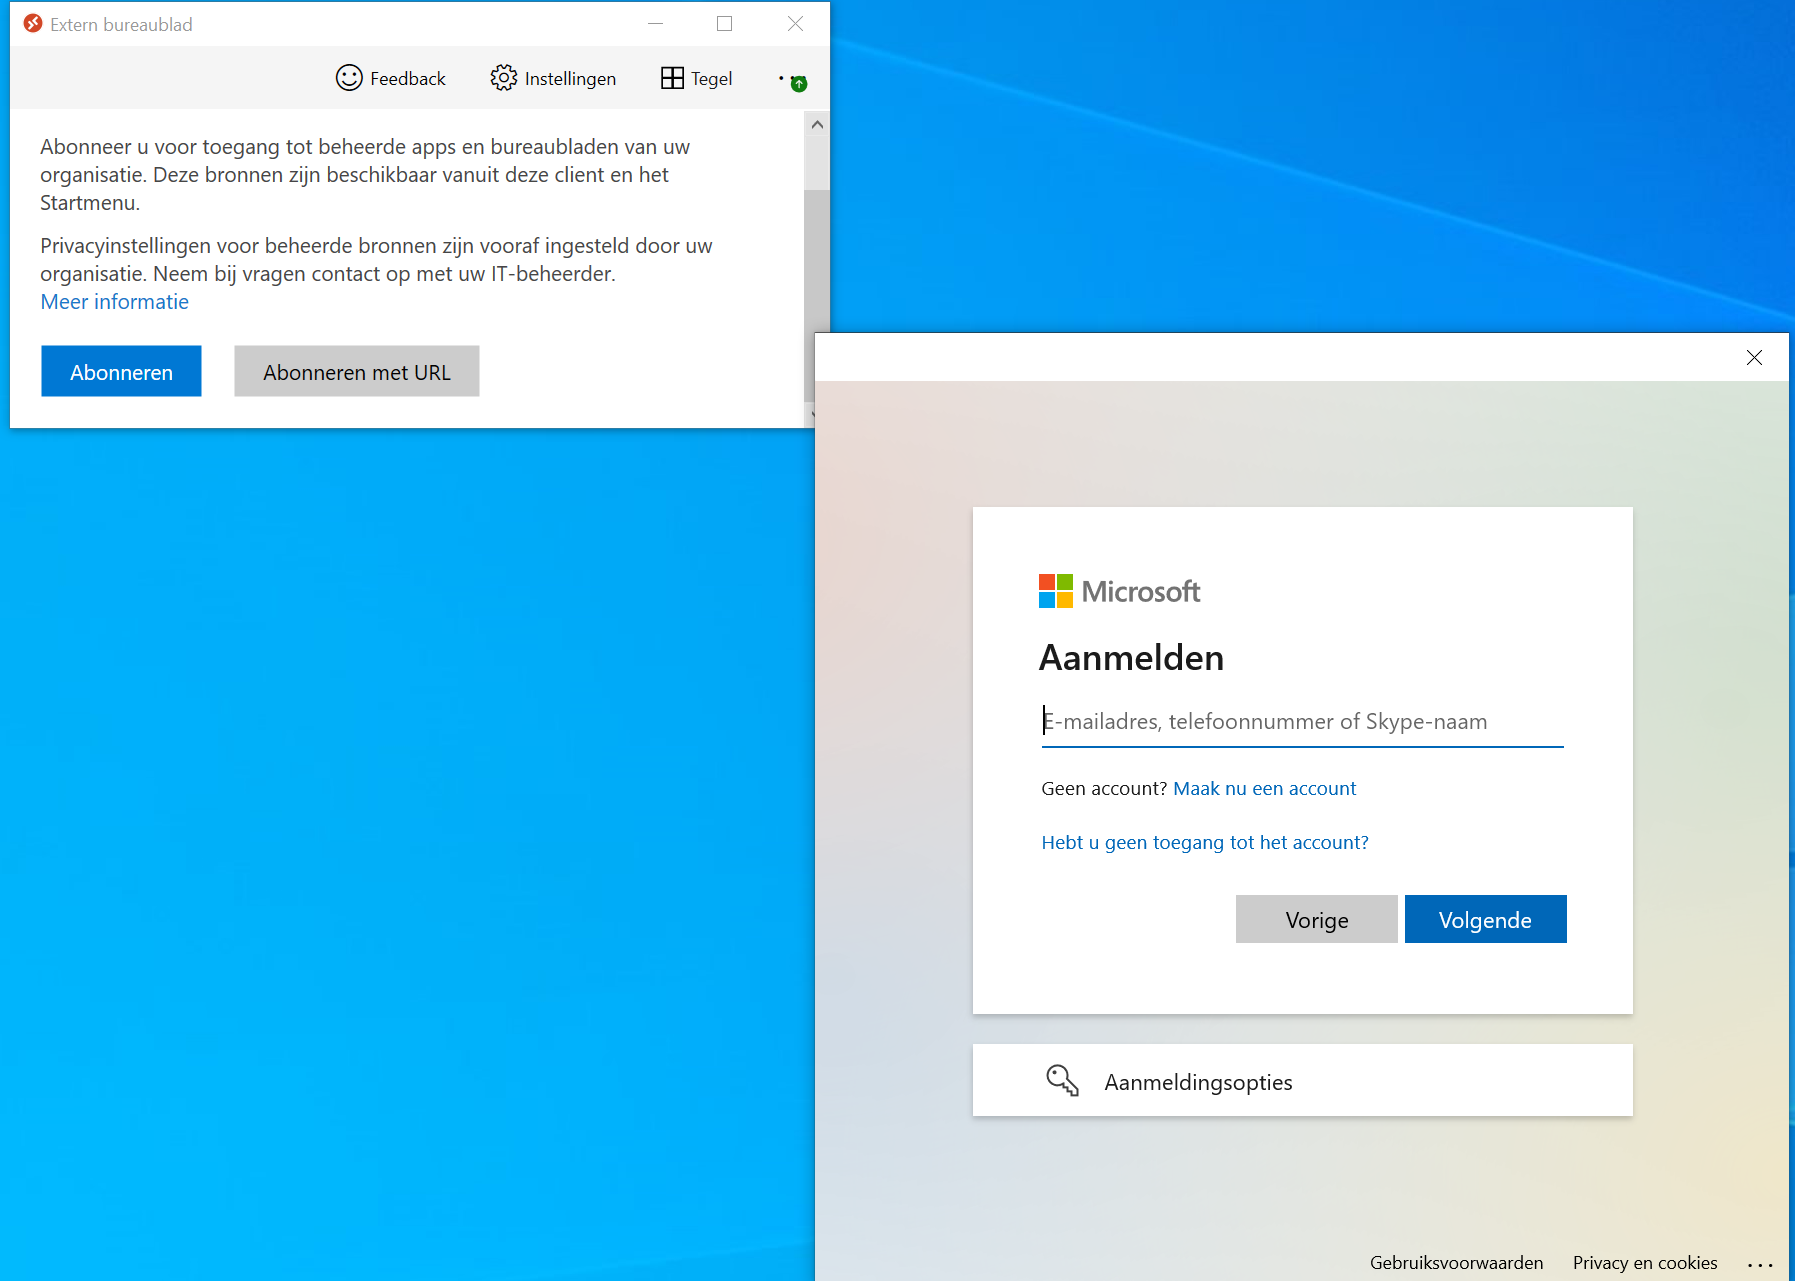Click the Feedback smiley icon
Screen dimensions: 1795x1281
click(349, 78)
